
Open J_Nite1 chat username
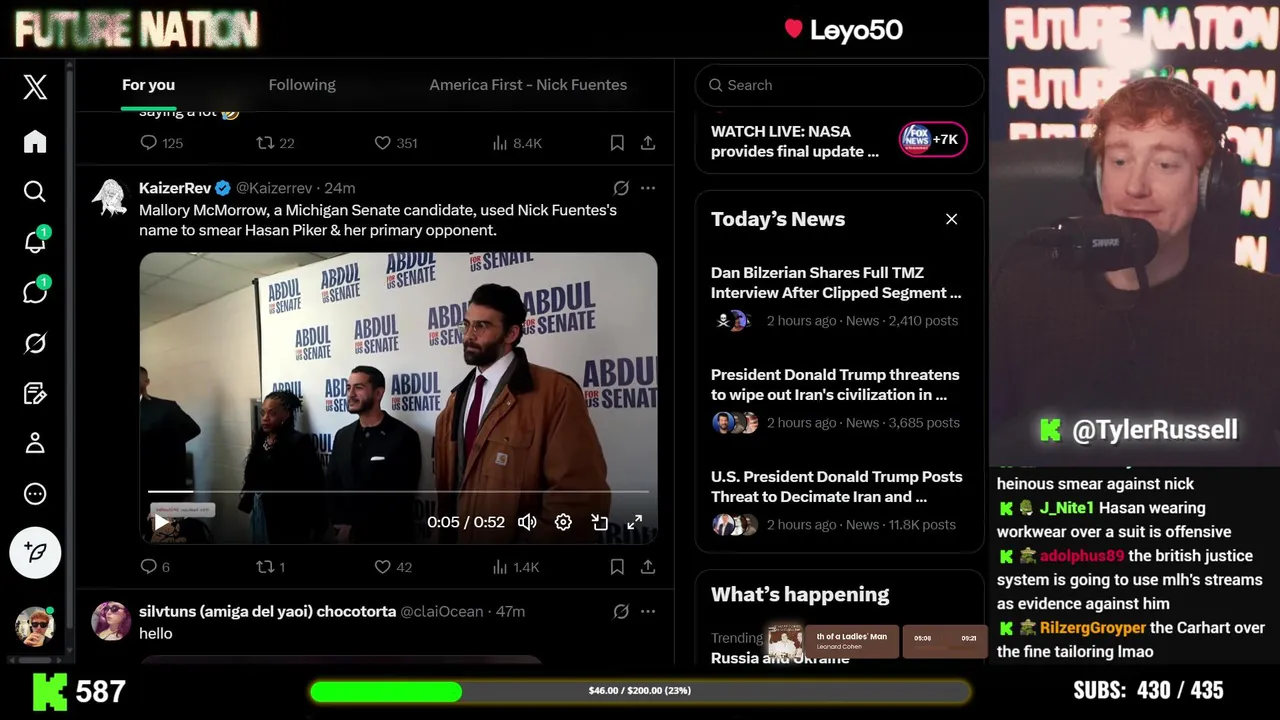tap(1066, 508)
